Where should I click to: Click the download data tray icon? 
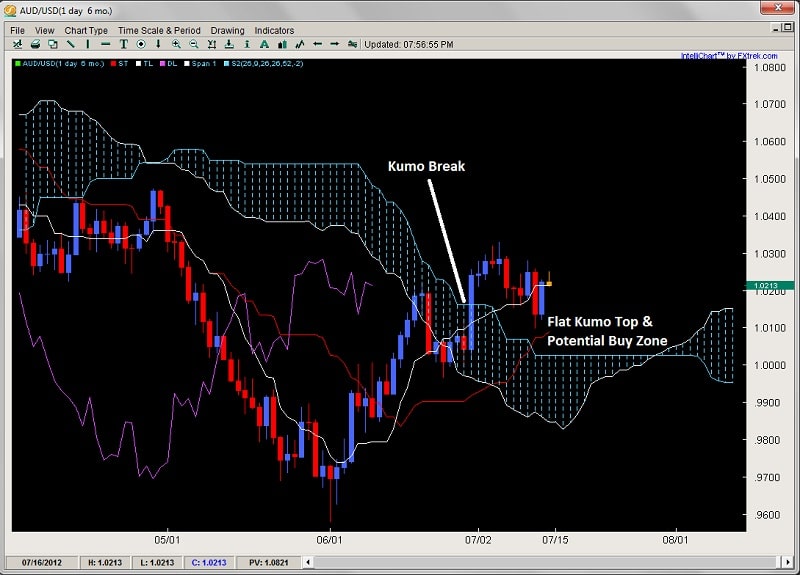coord(229,44)
